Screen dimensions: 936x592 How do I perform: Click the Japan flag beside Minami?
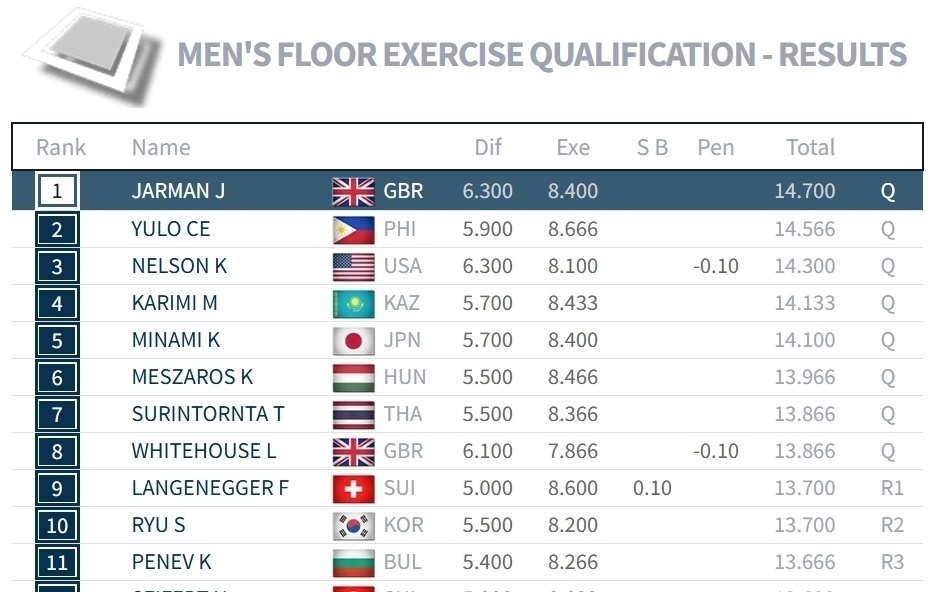click(x=353, y=340)
